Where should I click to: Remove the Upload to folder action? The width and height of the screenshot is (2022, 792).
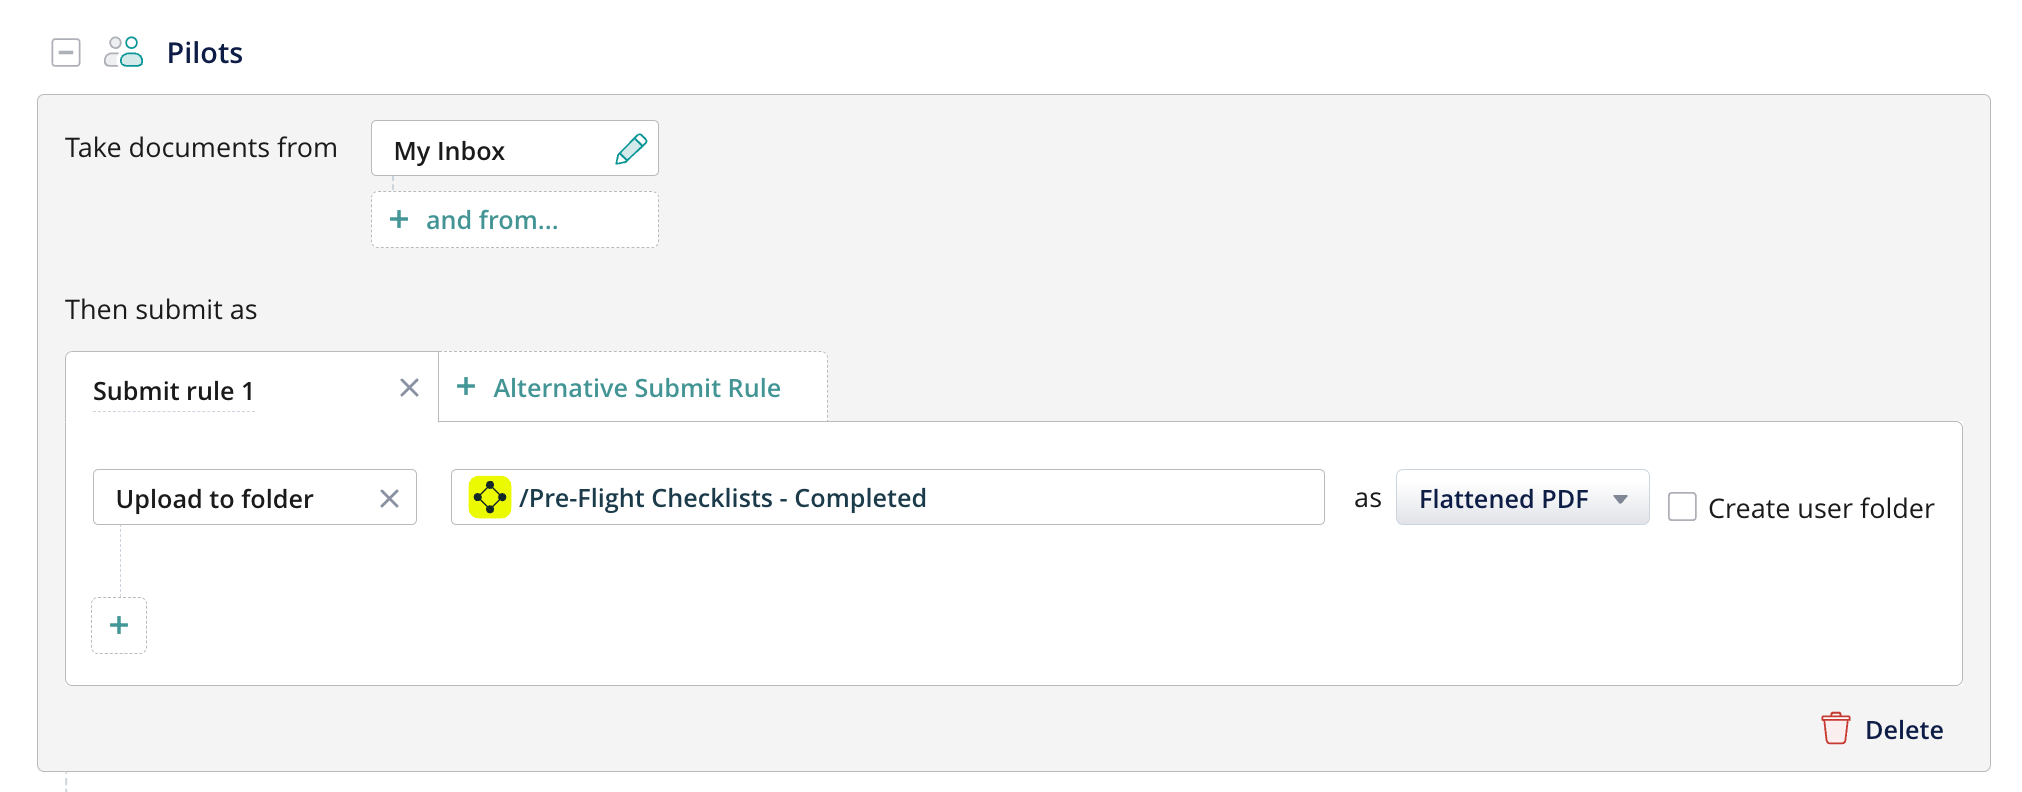tap(390, 498)
